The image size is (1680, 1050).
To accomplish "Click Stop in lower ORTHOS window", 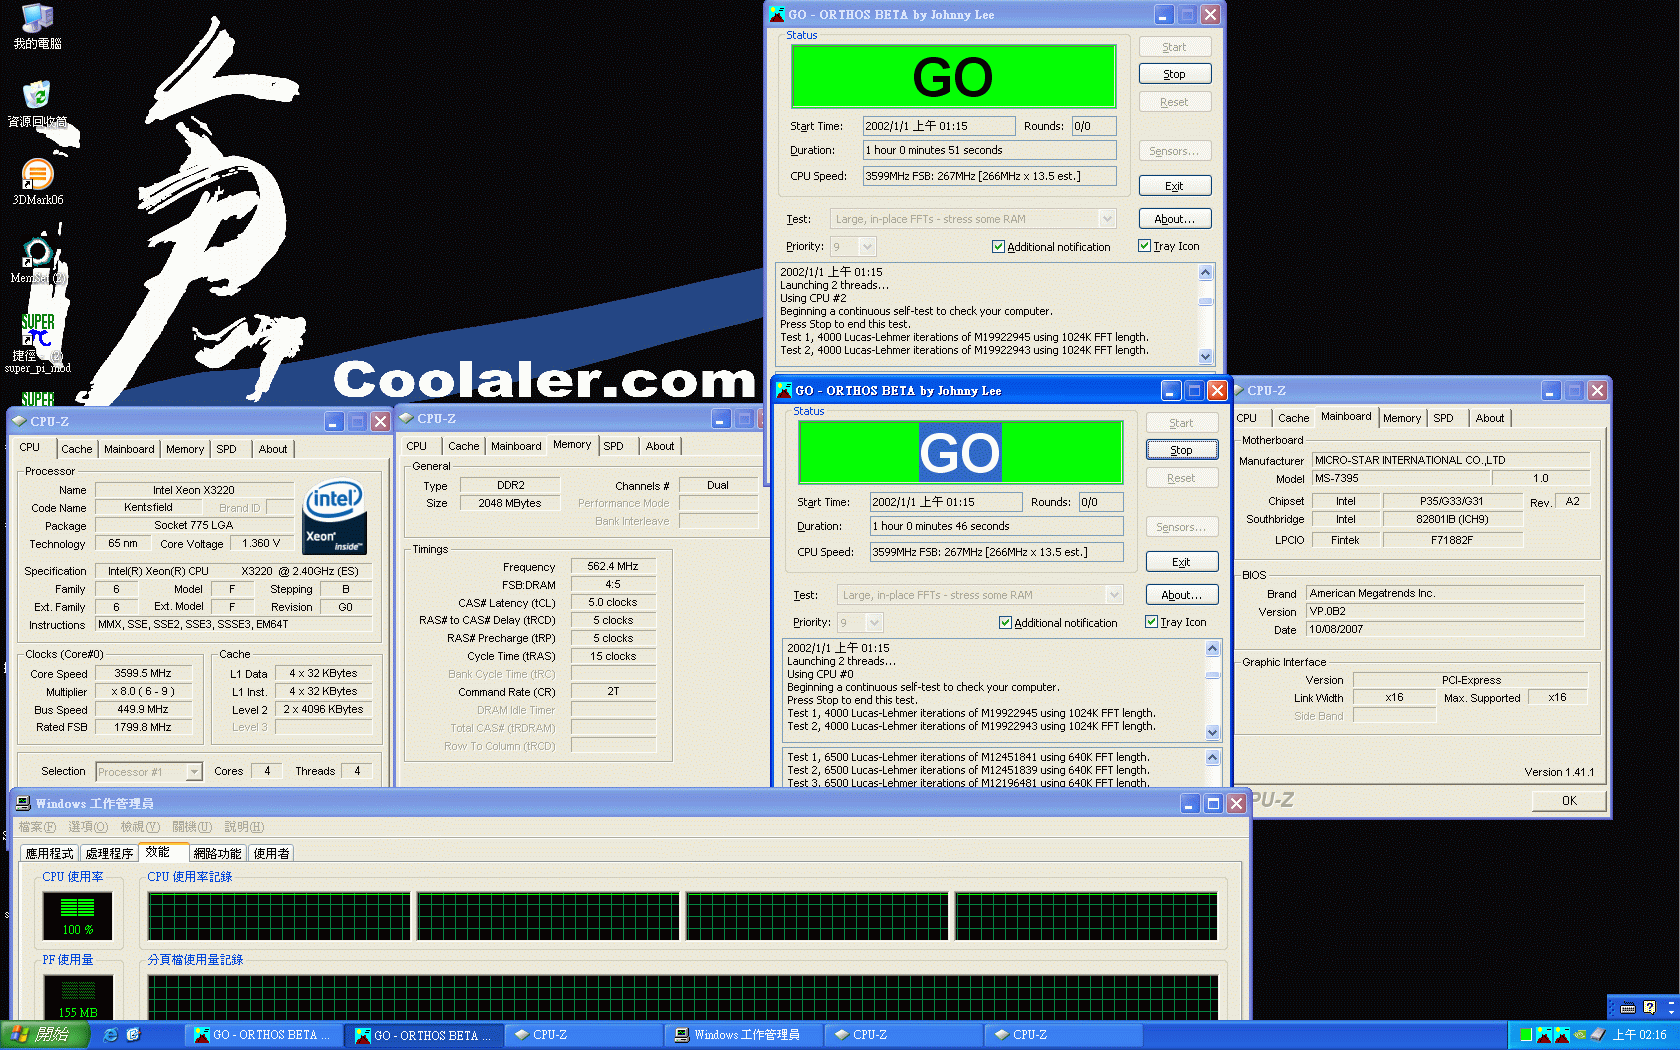I will point(1181,450).
